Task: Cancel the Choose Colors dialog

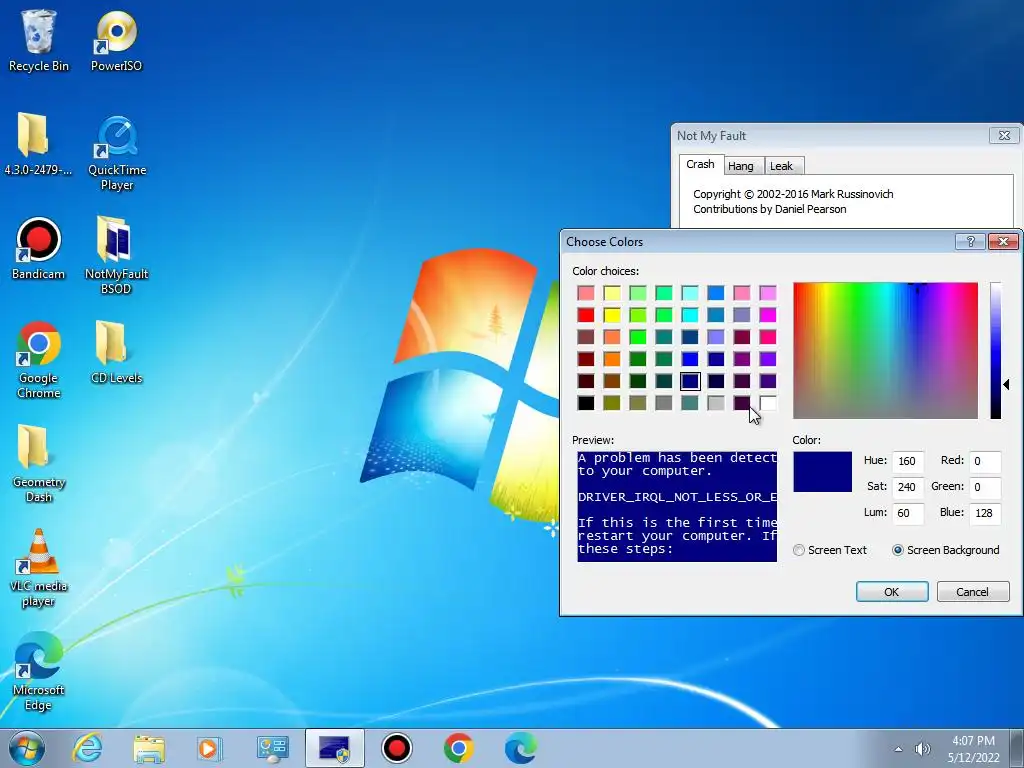Action: click(x=972, y=592)
